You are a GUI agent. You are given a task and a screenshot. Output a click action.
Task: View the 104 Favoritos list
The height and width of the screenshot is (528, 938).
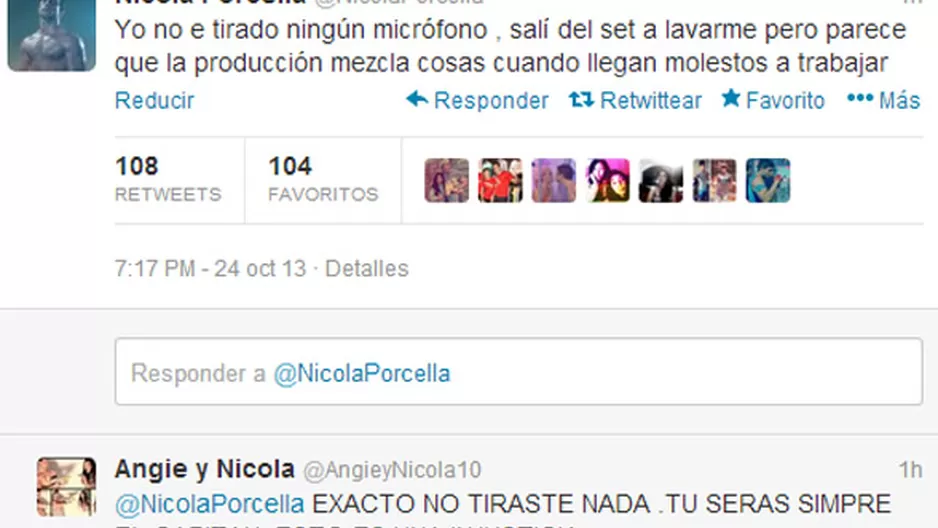[x=323, y=179]
